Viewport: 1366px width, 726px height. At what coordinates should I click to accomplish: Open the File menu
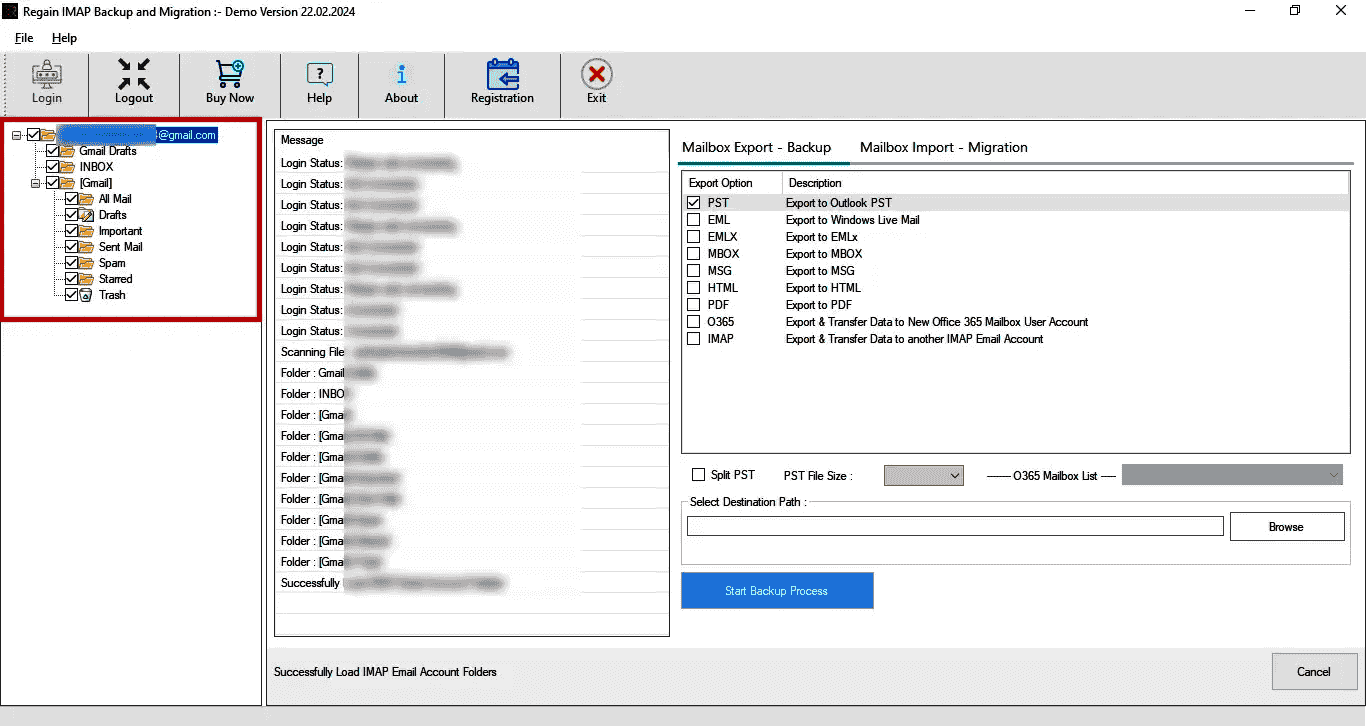pos(23,38)
